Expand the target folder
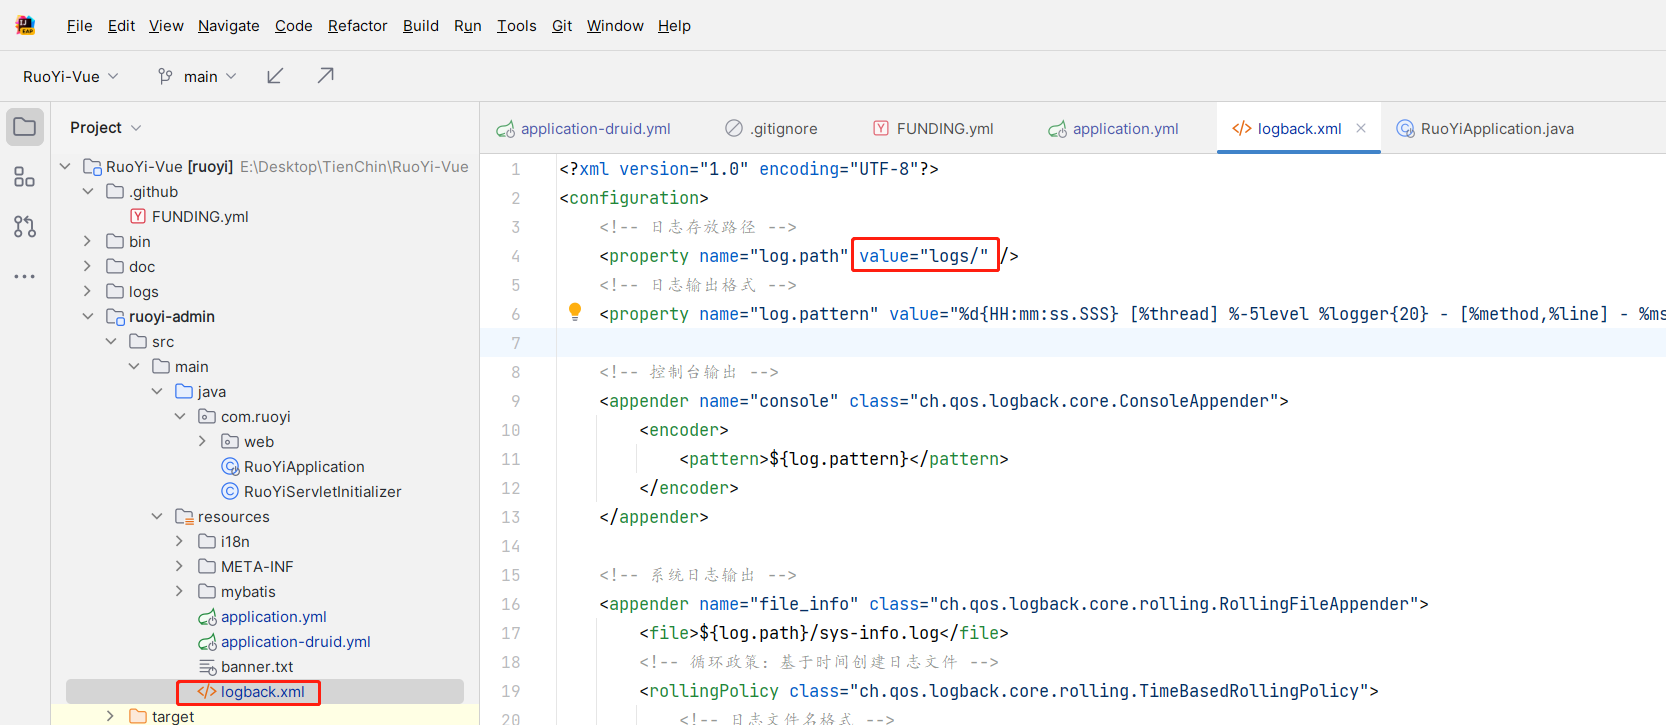 pos(111,716)
